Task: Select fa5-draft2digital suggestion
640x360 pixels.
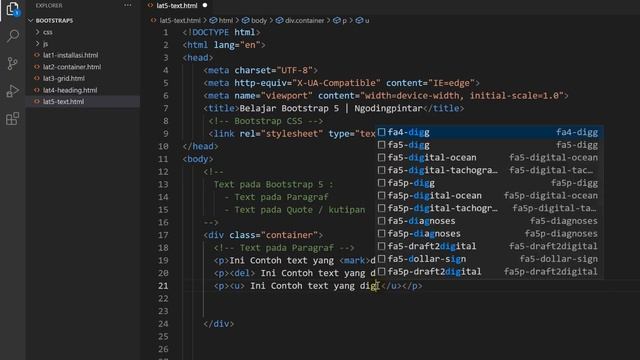Action: coord(489,246)
